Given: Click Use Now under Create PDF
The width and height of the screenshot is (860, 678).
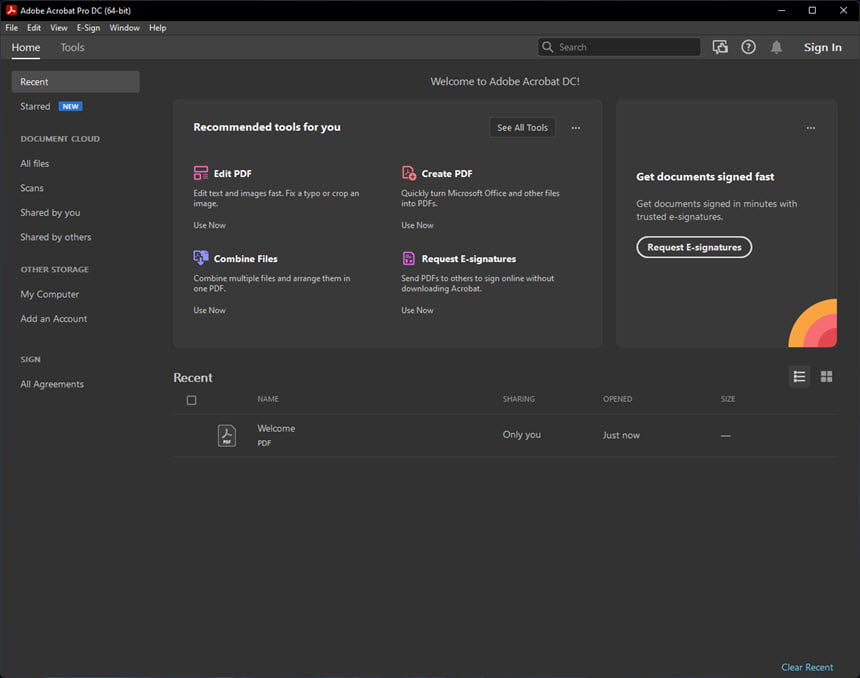Looking at the screenshot, I should (x=417, y=225).
